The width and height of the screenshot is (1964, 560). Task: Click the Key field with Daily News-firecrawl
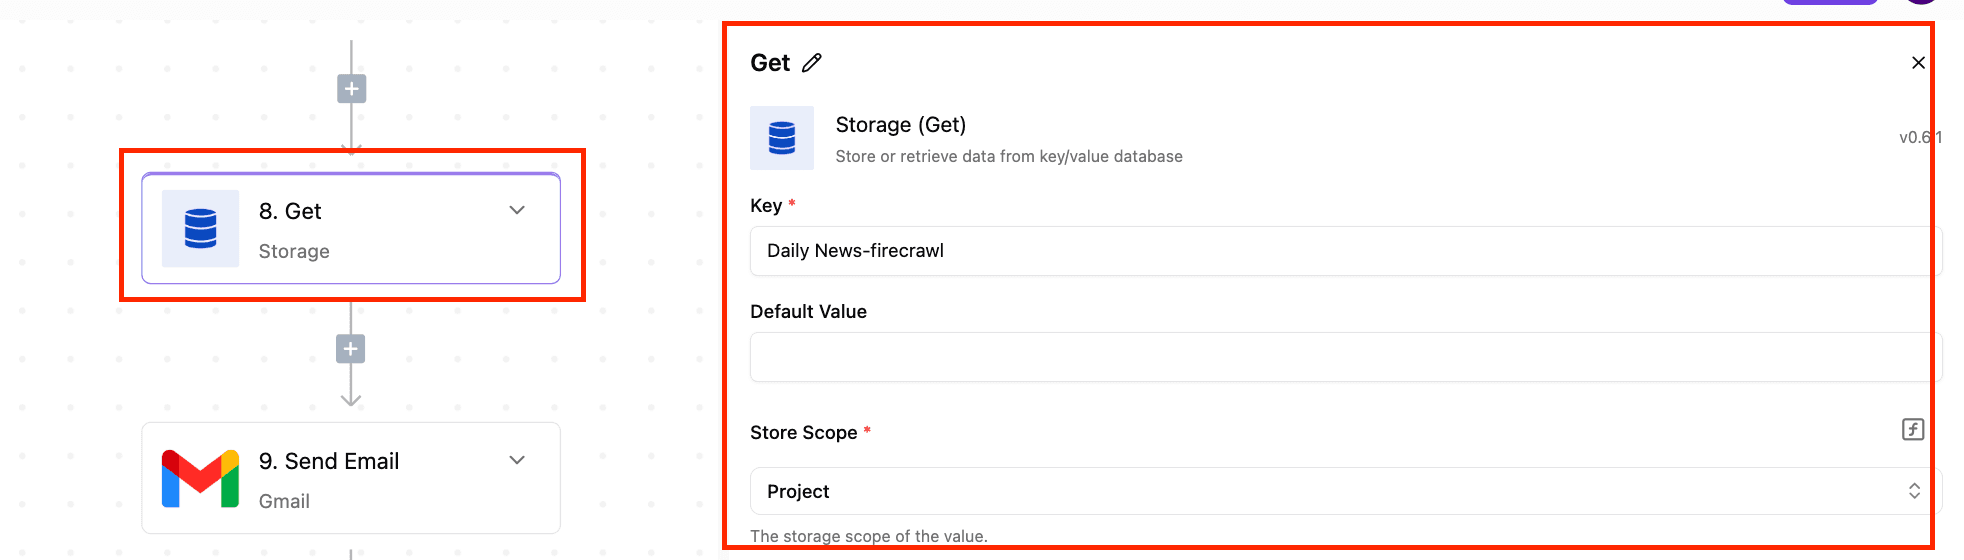click(1345, 251)
